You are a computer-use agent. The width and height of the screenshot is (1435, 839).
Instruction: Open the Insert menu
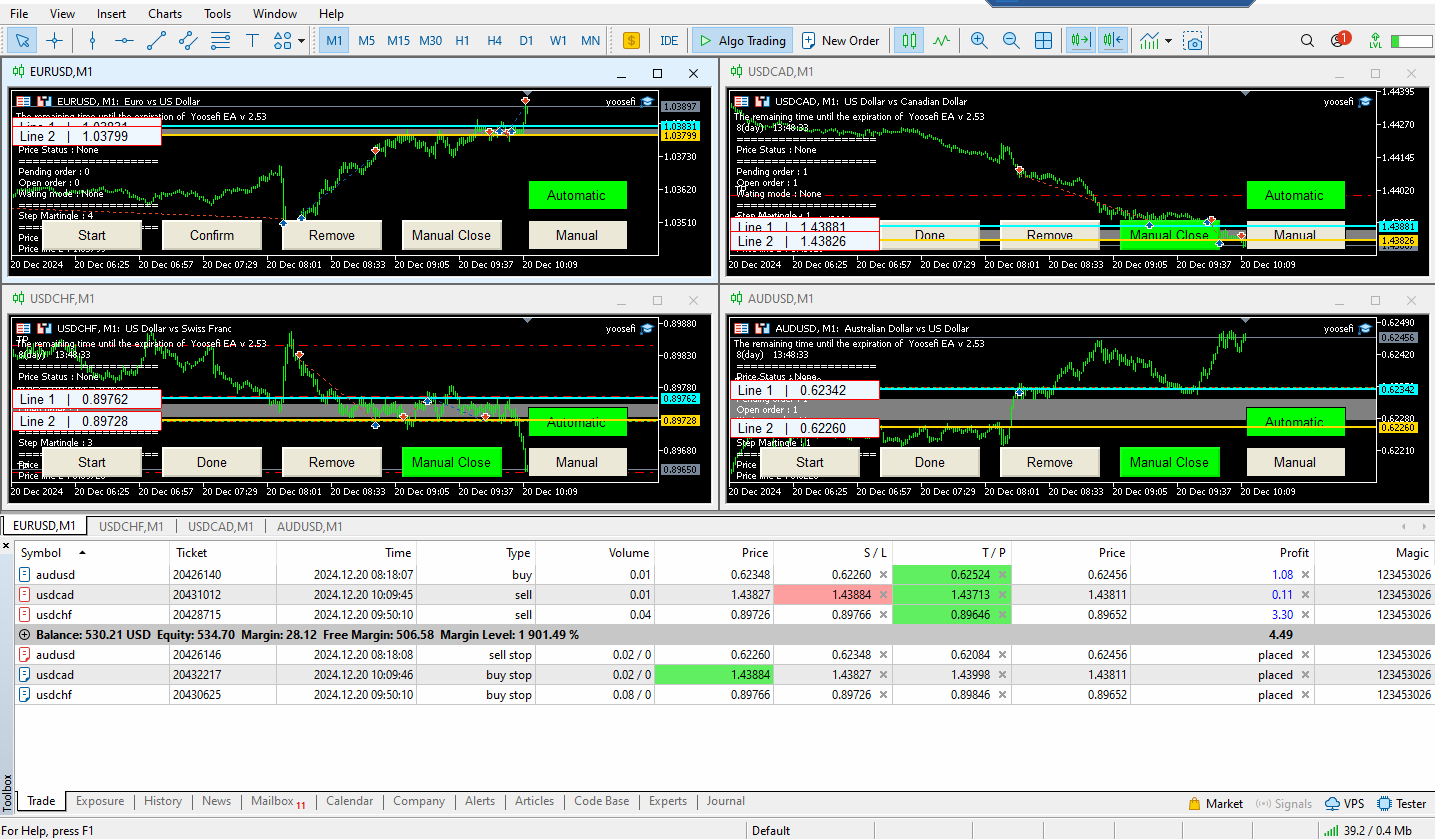tap(112, 14)
